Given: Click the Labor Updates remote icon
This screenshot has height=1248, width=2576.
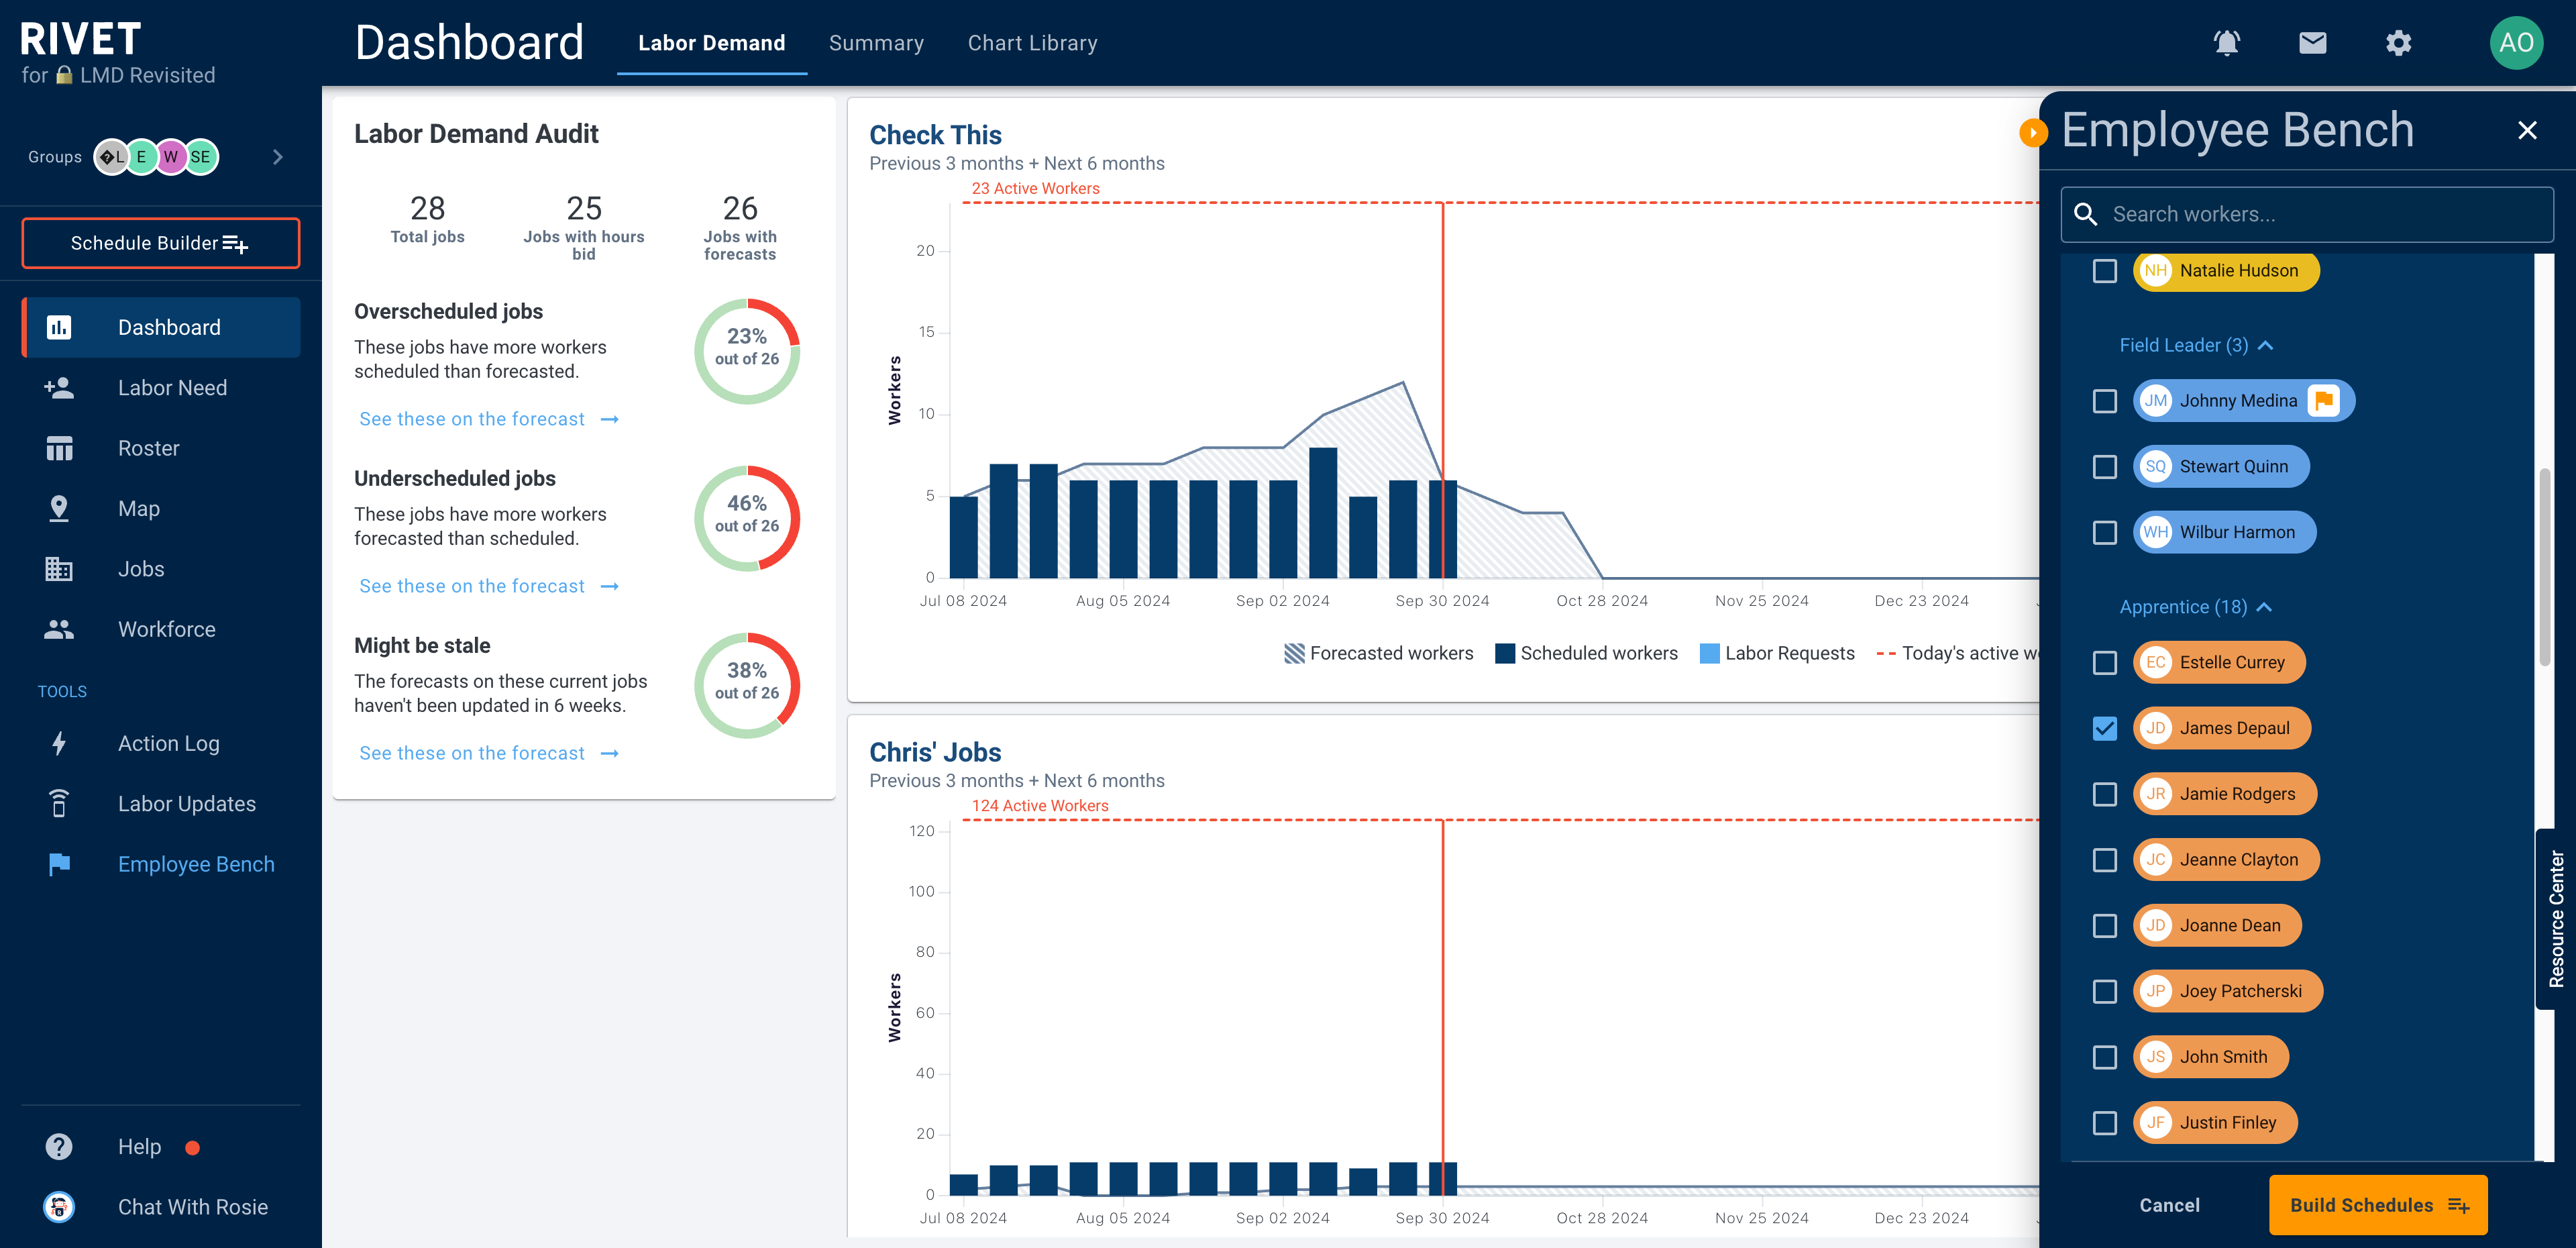Looking at the screenshot, I should [x=59, y=803].
